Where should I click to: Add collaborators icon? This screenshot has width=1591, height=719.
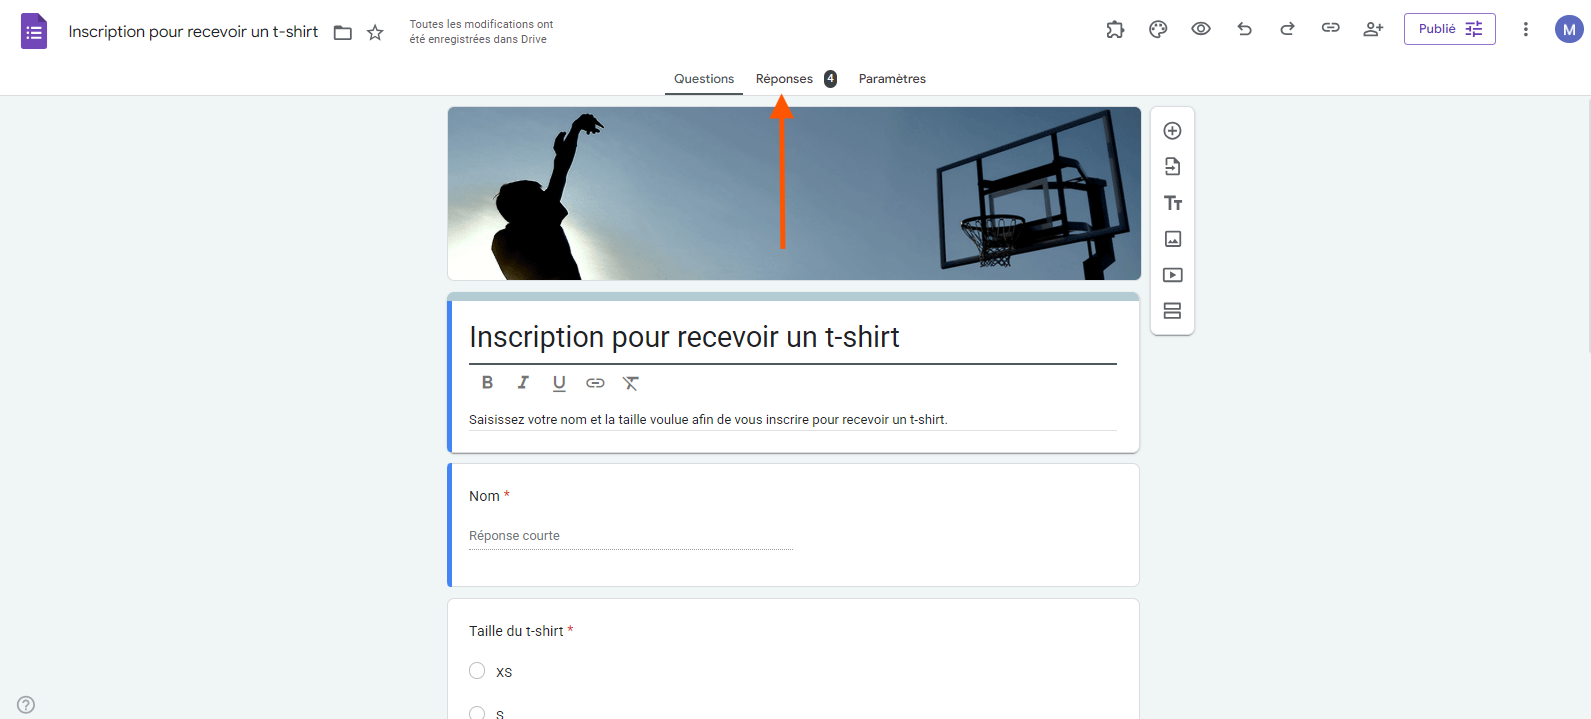coord(1373,29)
